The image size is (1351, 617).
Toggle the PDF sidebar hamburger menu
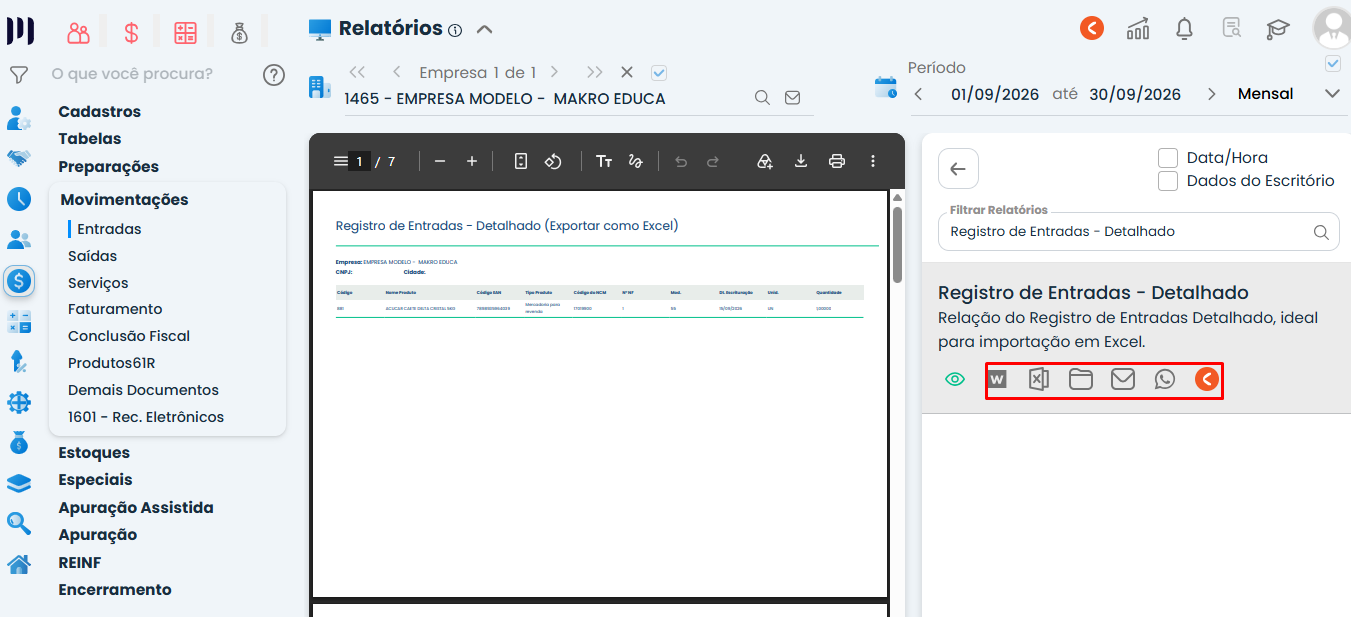pos(340,161)
